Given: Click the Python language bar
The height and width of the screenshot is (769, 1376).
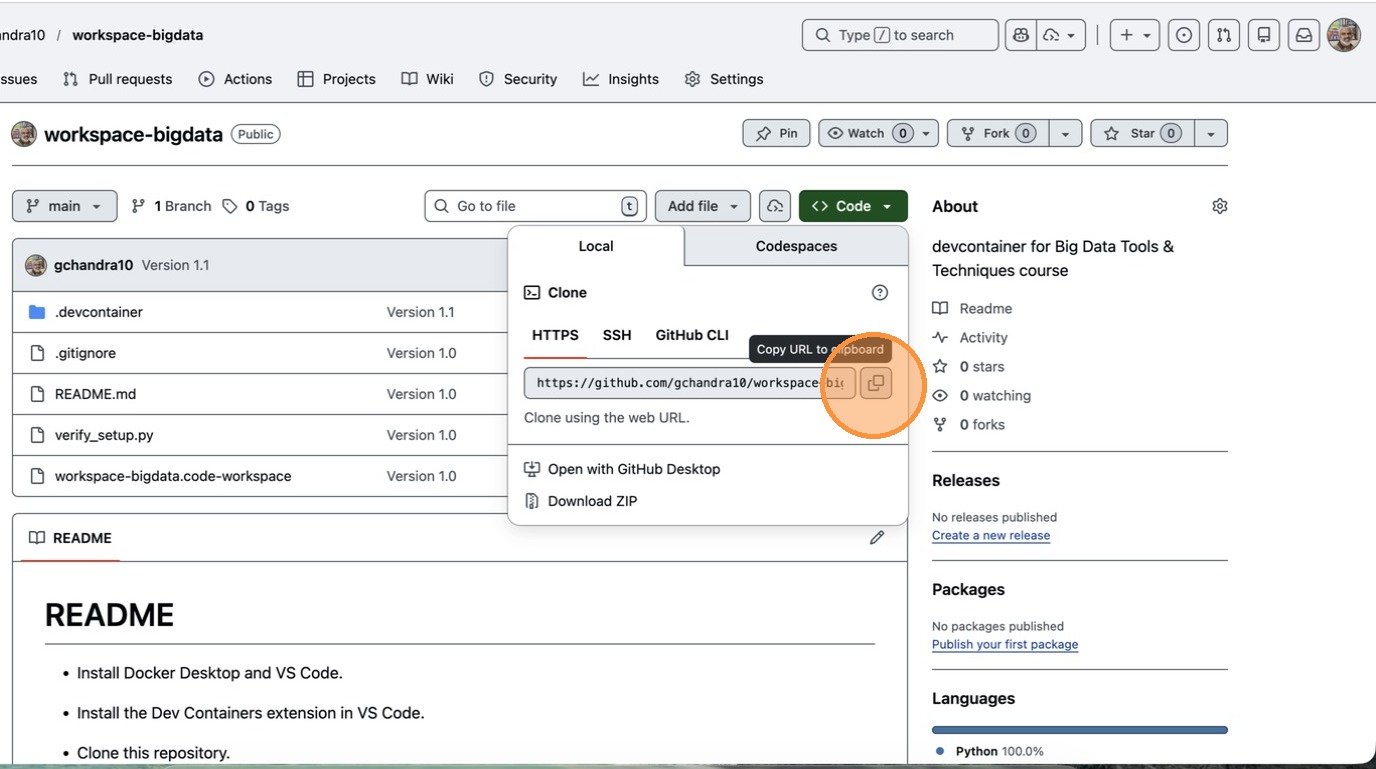Looking at the screenshot, I should (x=1079, y=730).
